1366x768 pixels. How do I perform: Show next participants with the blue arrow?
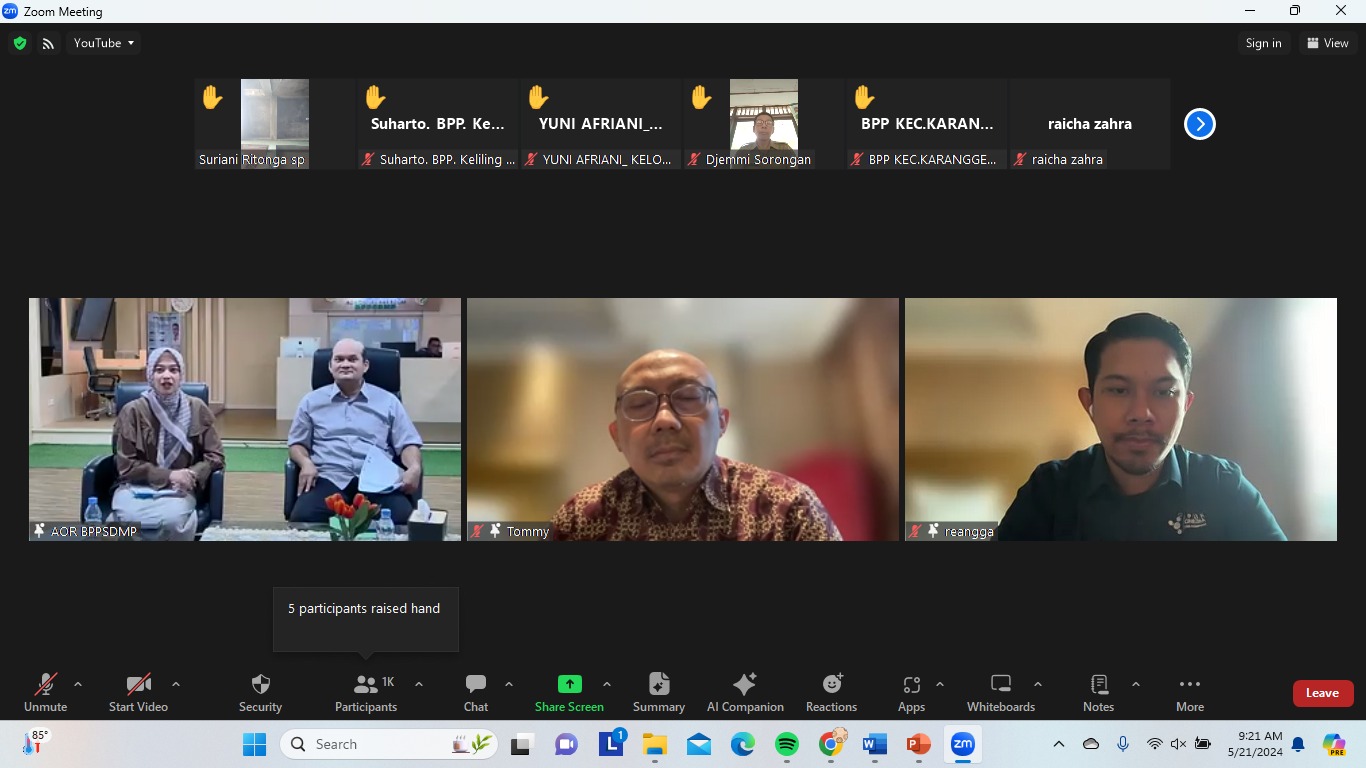1199,124
